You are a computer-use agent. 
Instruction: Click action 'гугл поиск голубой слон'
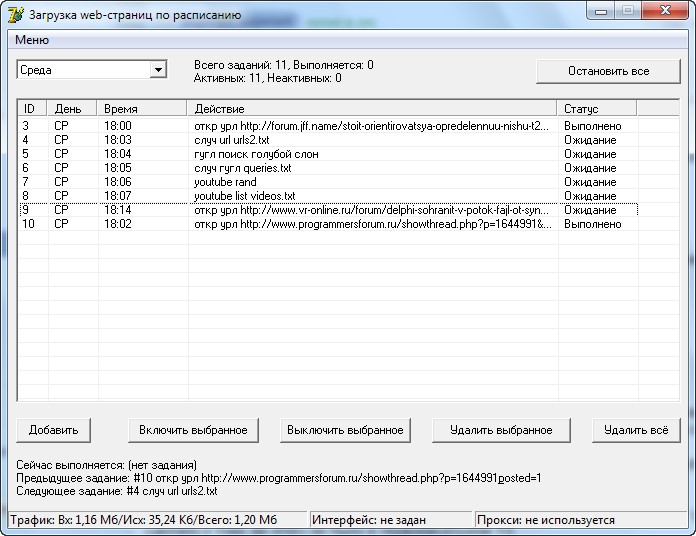[256, 154]
